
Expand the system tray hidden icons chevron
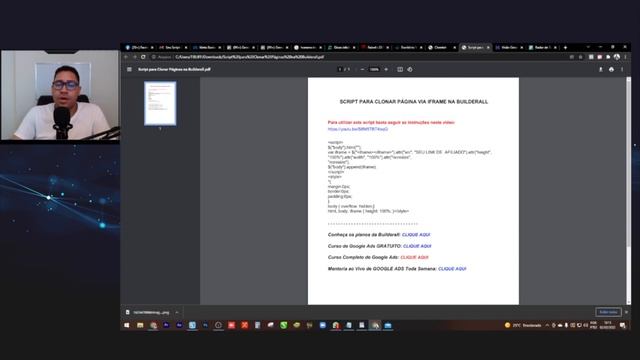coord(547,325)
